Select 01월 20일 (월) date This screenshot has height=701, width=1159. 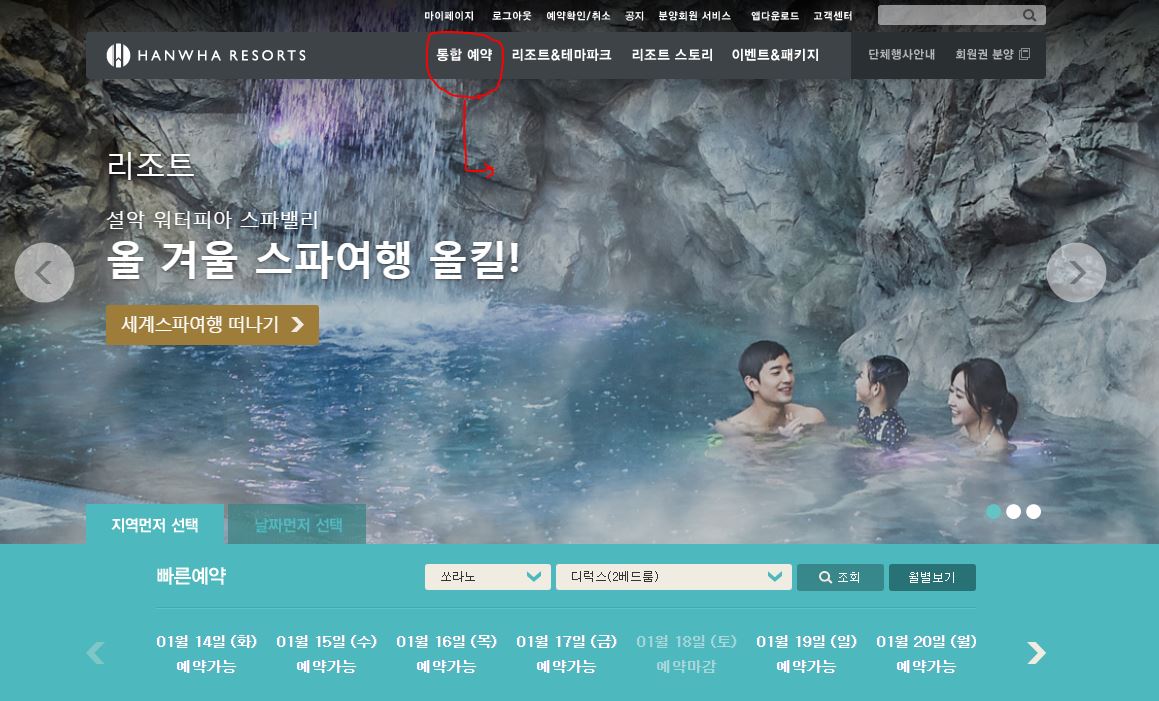pos(926,654)
